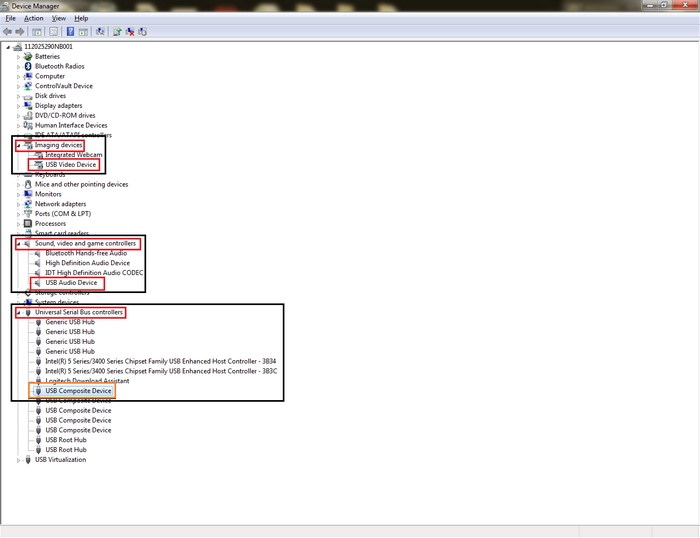Image resolution: width=700 pixels, height=538 pixels.
Task: Click the ControlVault Device icon
Action: pos(28,86)
